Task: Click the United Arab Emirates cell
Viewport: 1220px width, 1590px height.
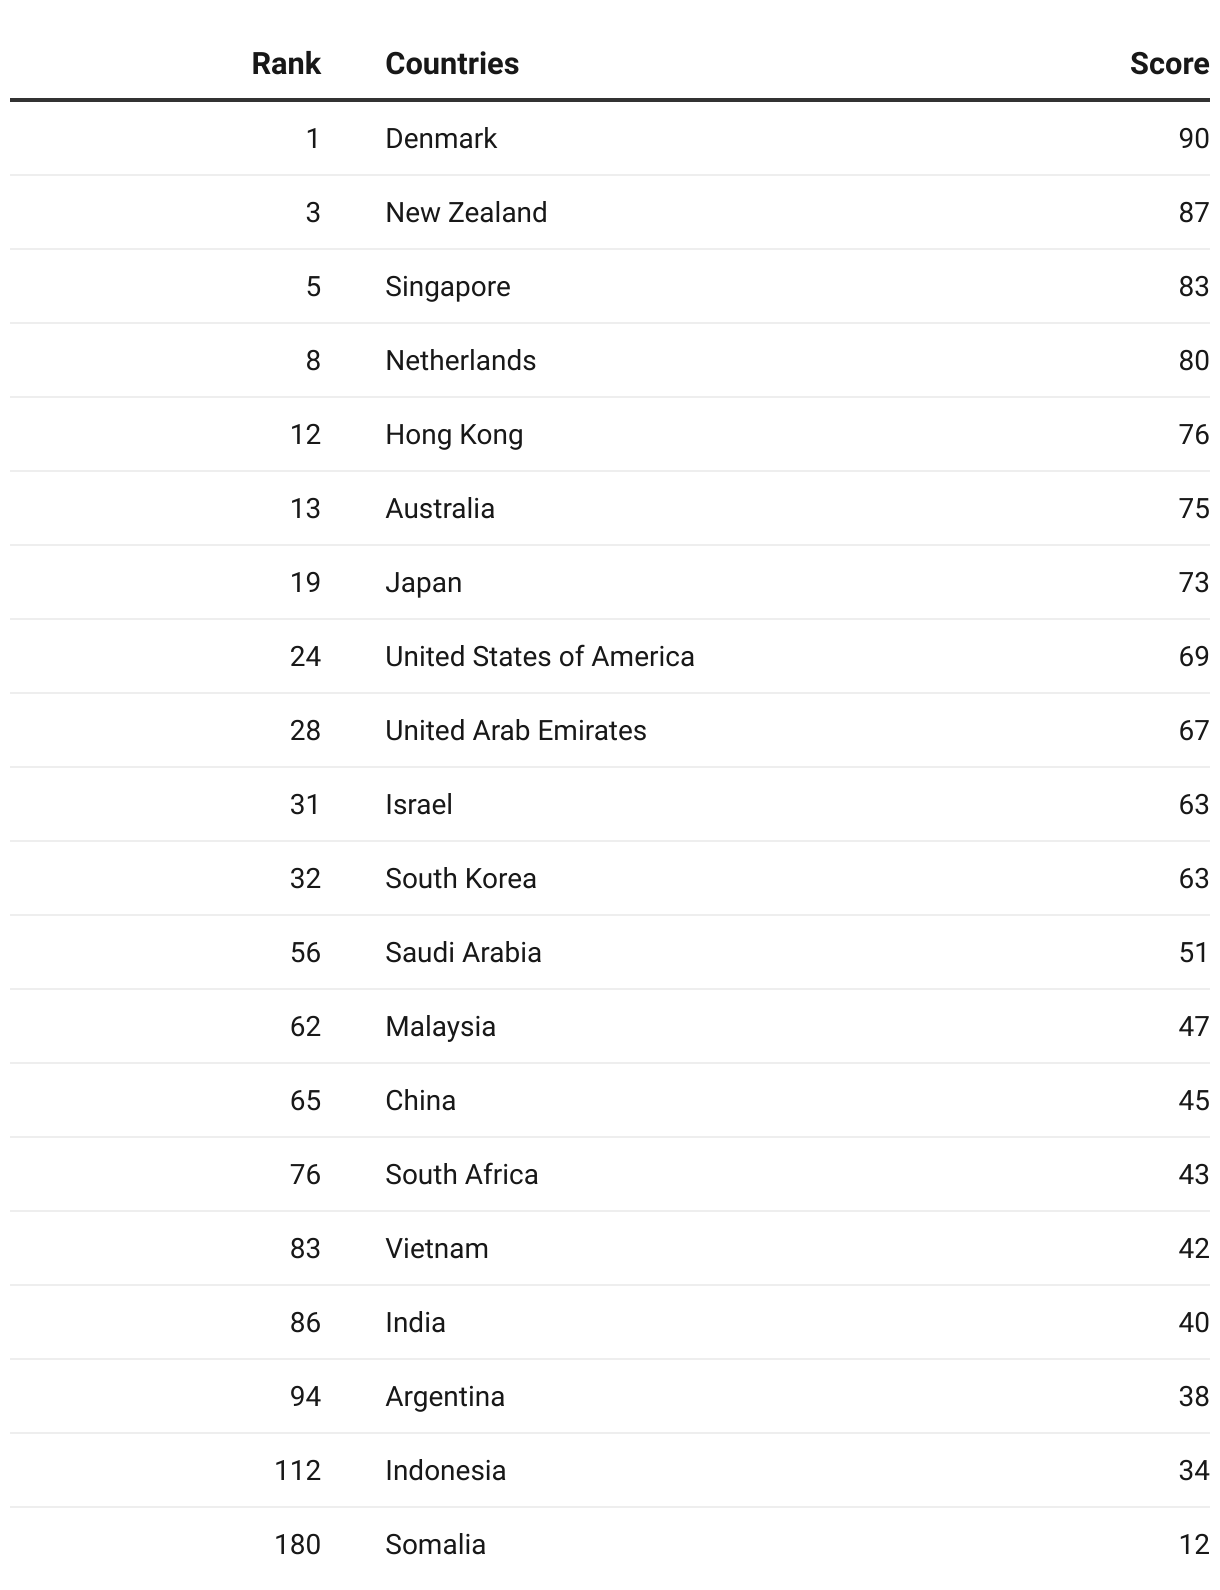Action: coord(516,730)
